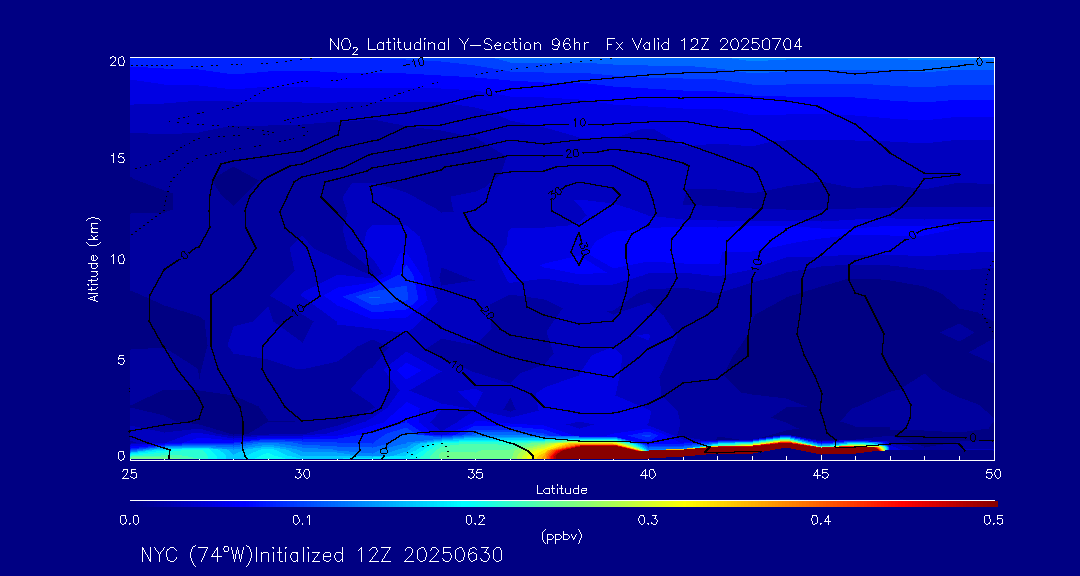Select color scale value 0.3
Viewport: 1080px width, 576px height.
tap(648, 521)
